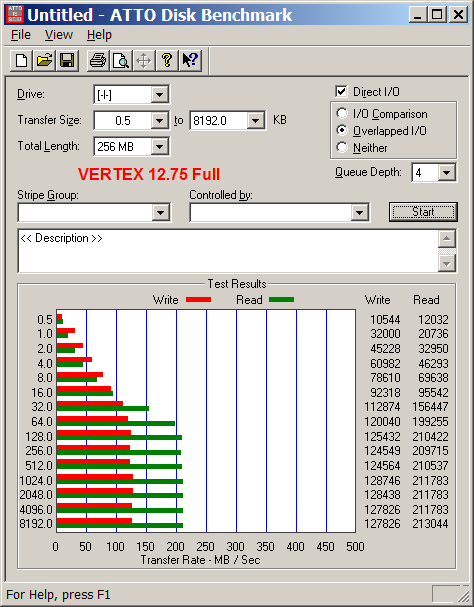This screenshot has height=607, width=474.
Task: Expand the Transfer Size maximum 8192.0 dropdown
Action: [255, 121]
